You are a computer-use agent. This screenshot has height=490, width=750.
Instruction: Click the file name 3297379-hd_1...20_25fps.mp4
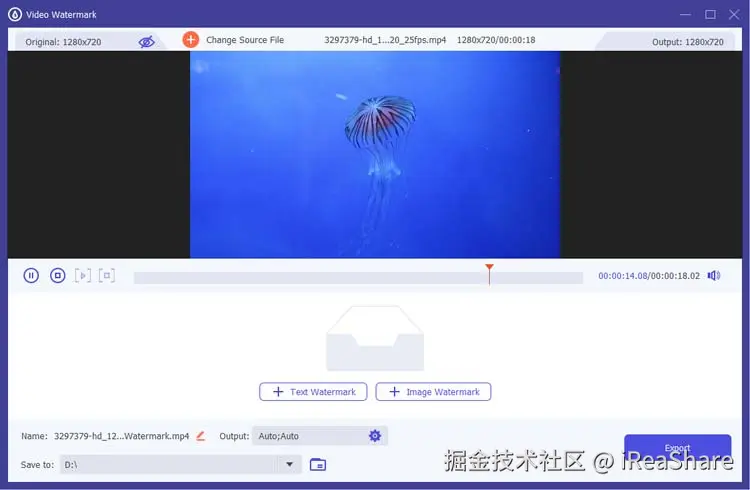pos(385,40)
